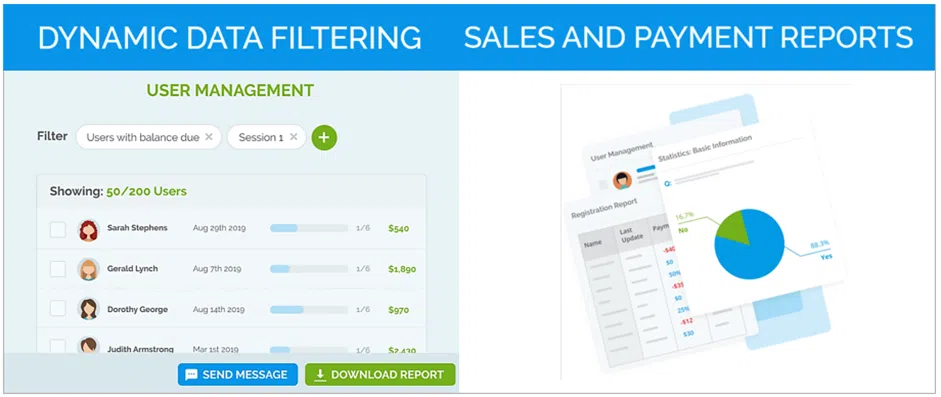Screen dimensions: 941x397
Task: Open Gerald Lynch's avatar
Action: coord(89,269)
